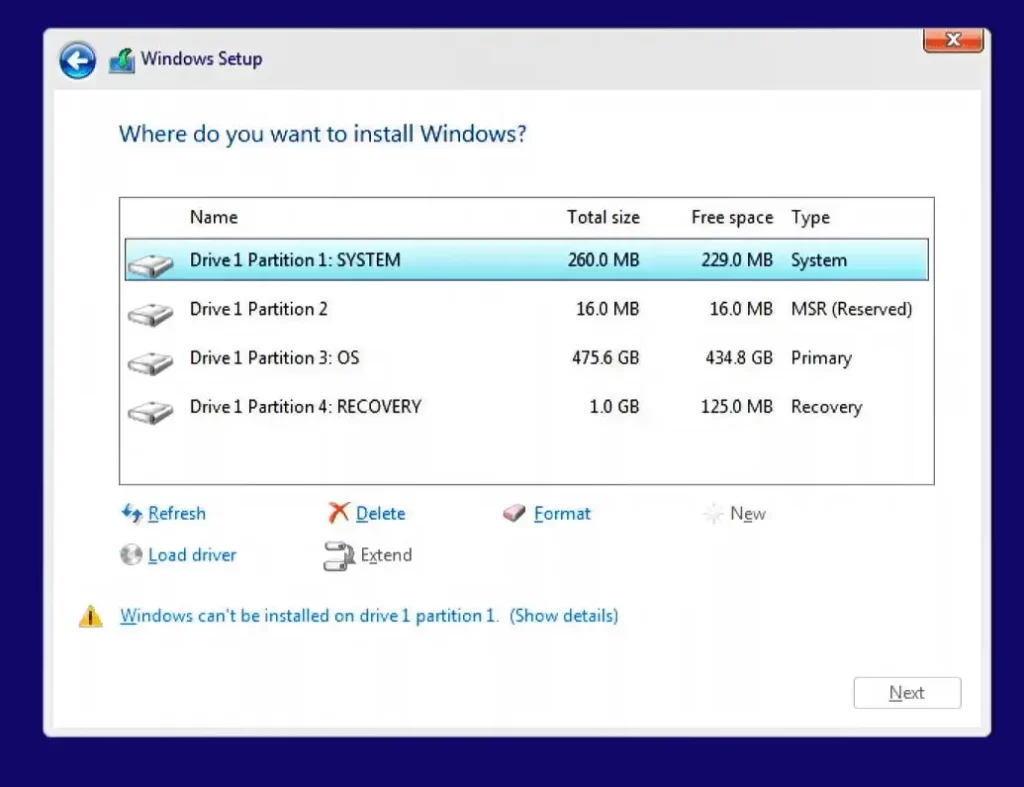Click the eraser Format icon
1024x787 pixels.
[x=514, y=513]
